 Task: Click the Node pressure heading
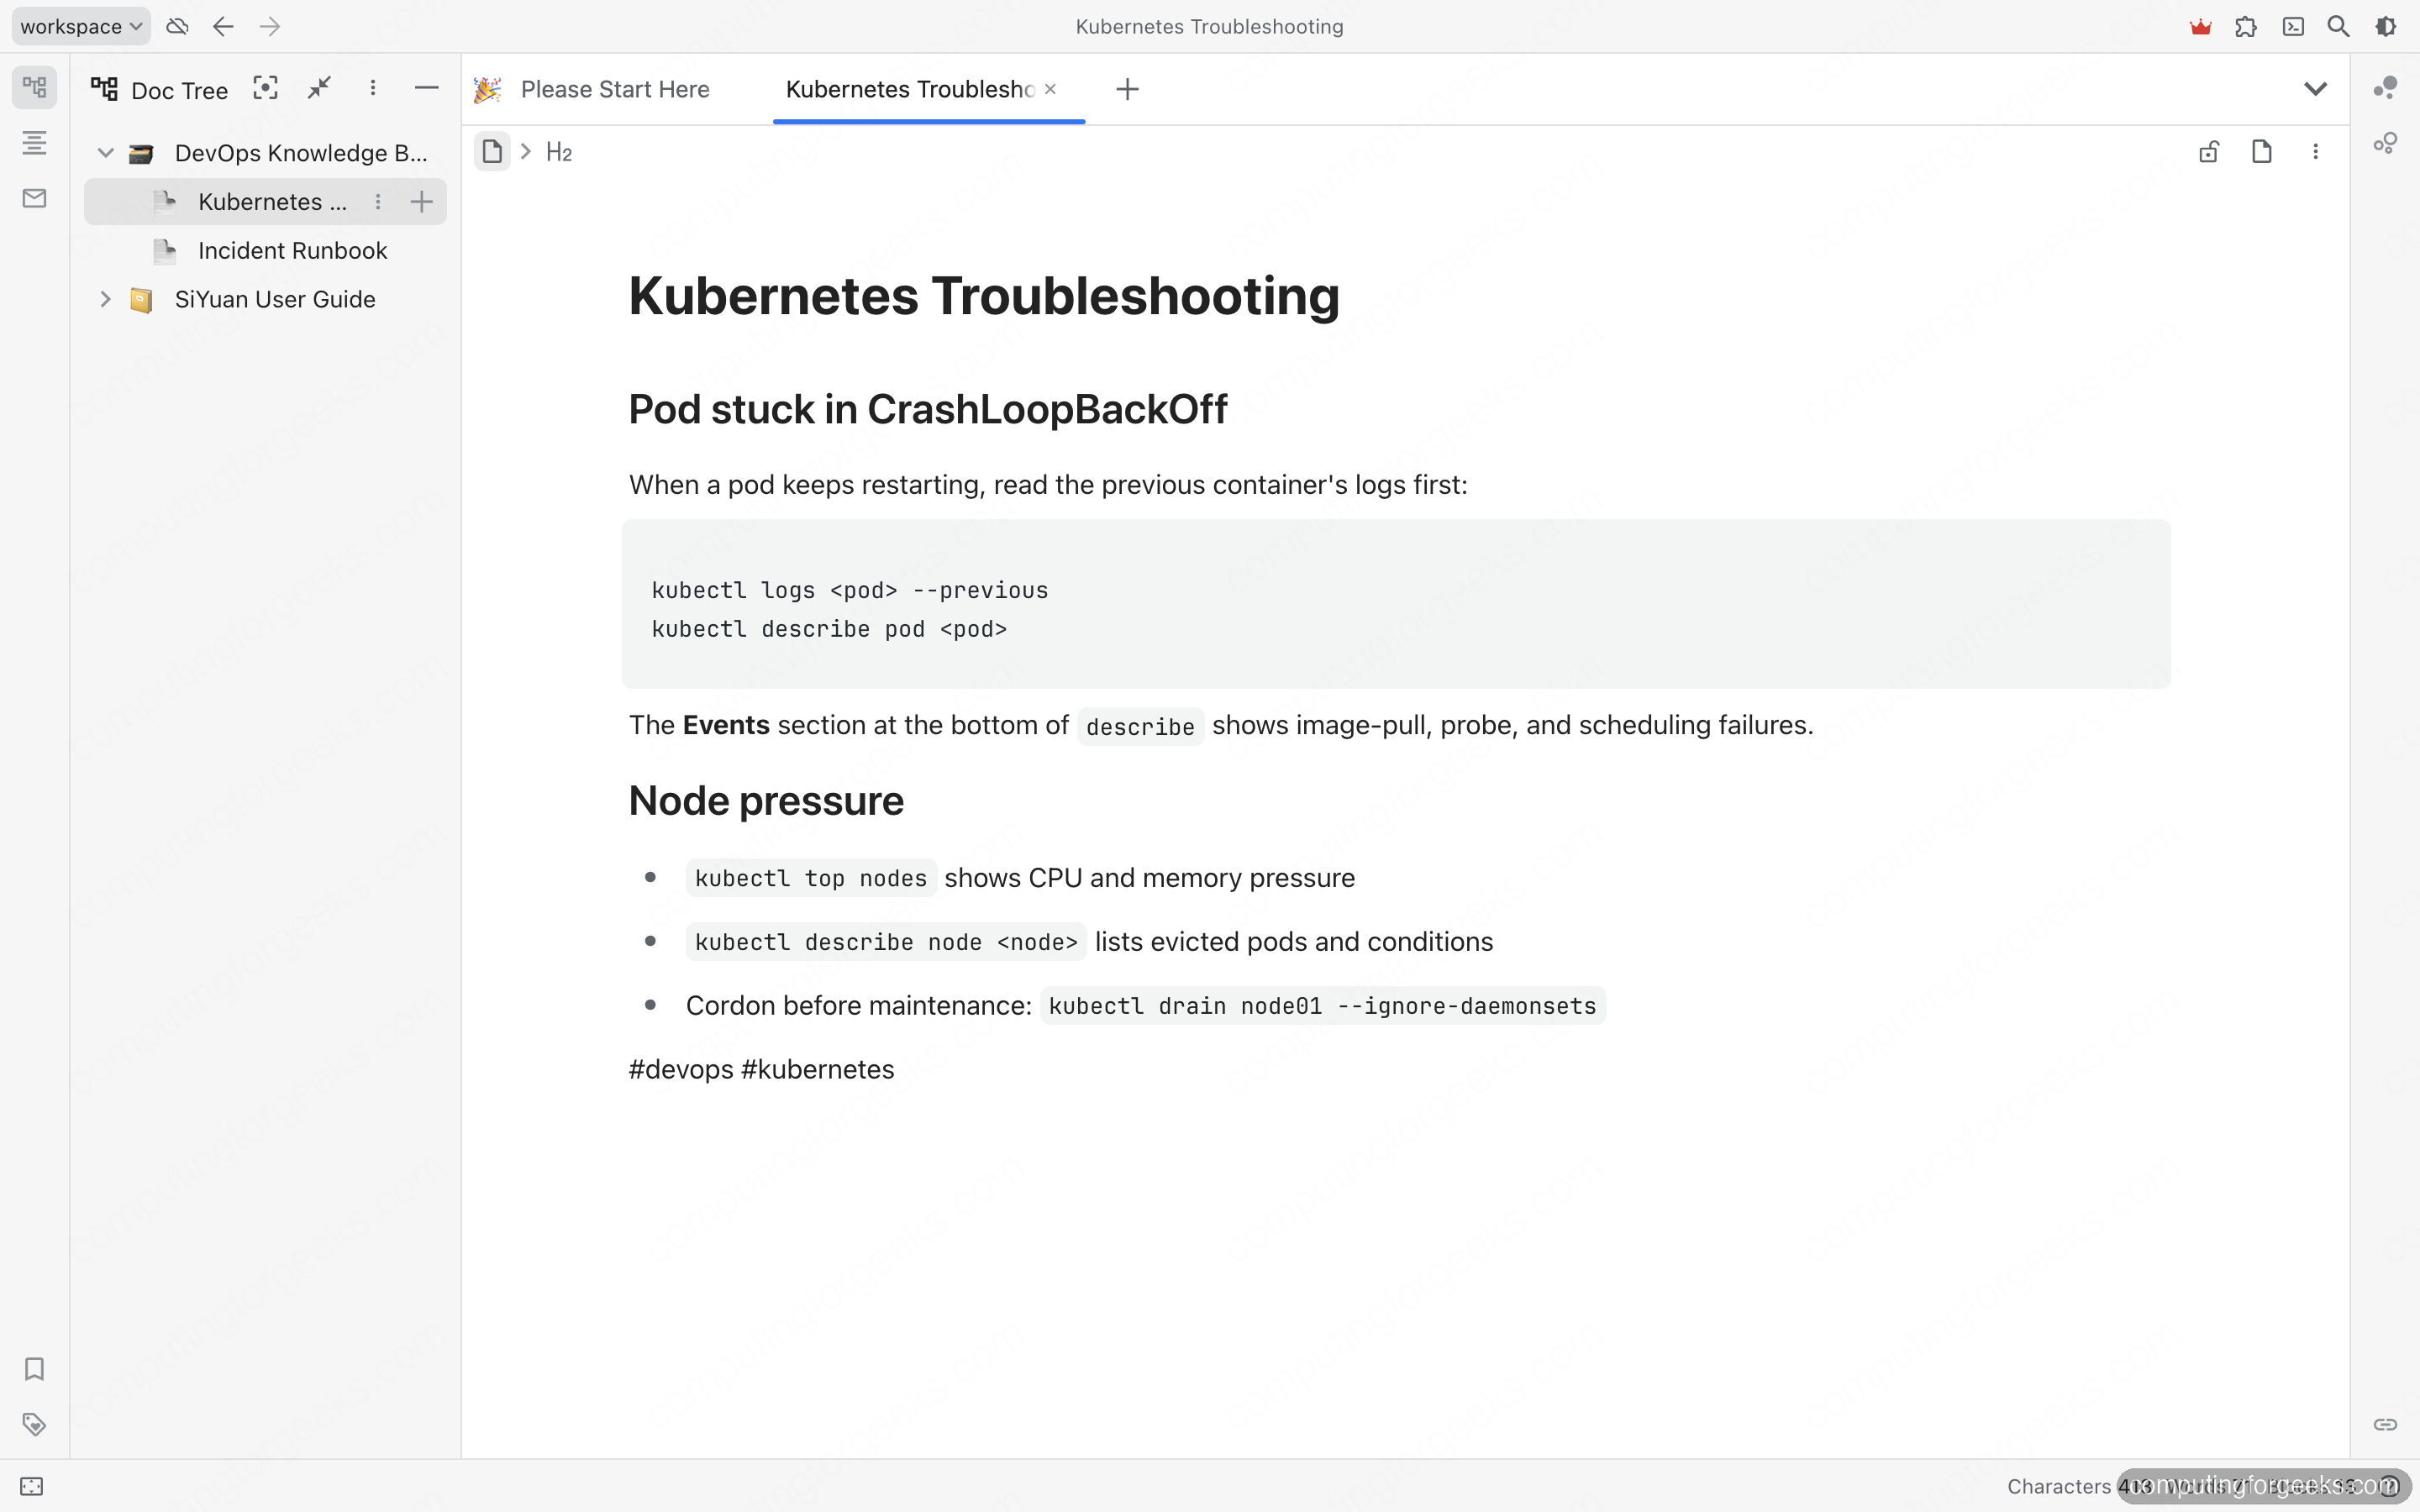tap(766, 801)
